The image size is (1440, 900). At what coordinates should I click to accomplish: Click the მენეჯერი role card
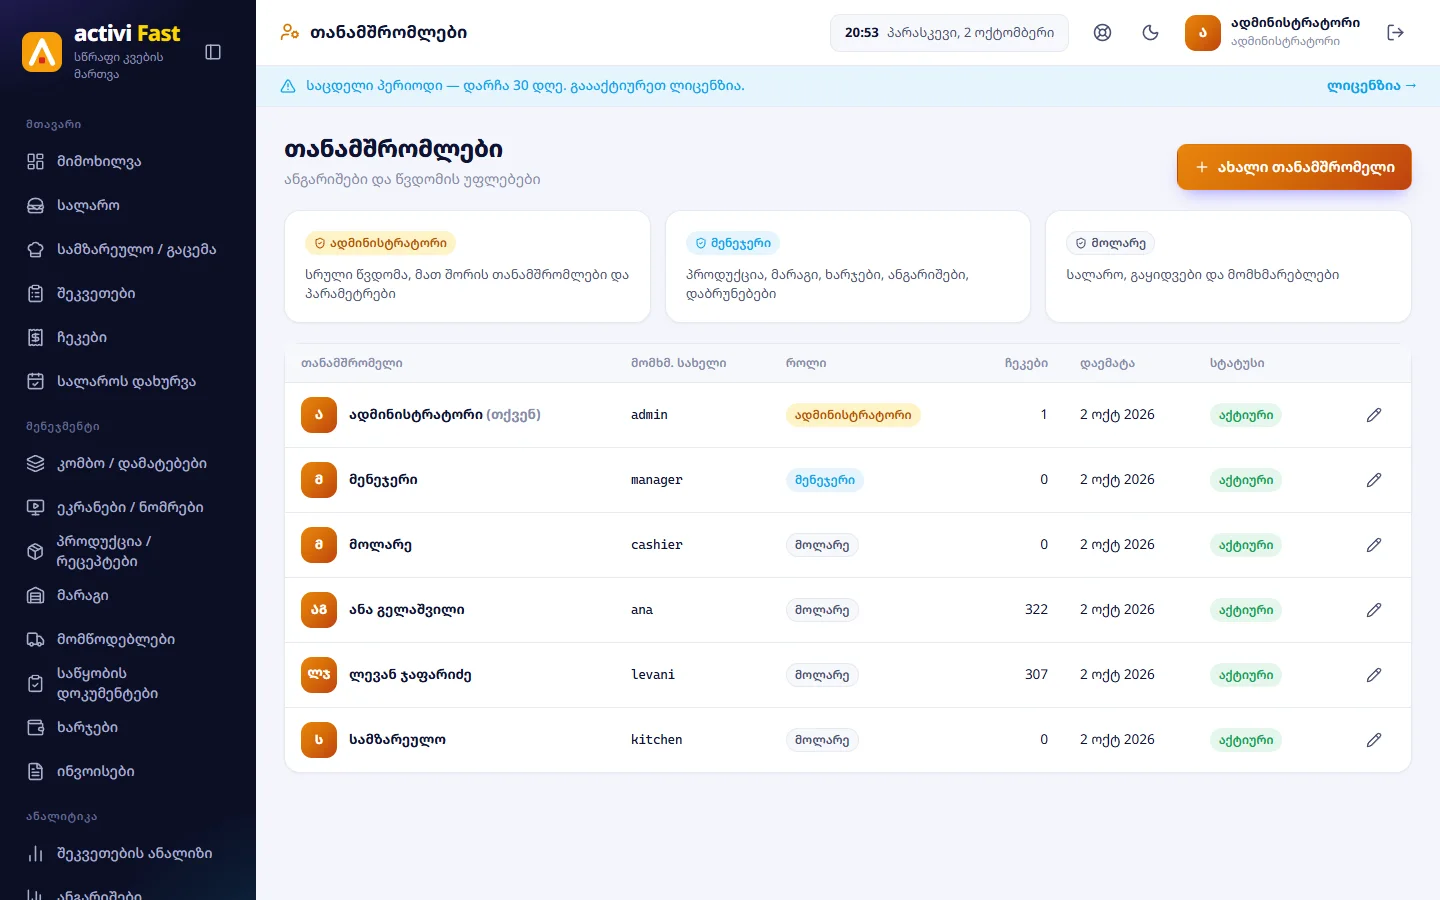[x=848, y=266]
